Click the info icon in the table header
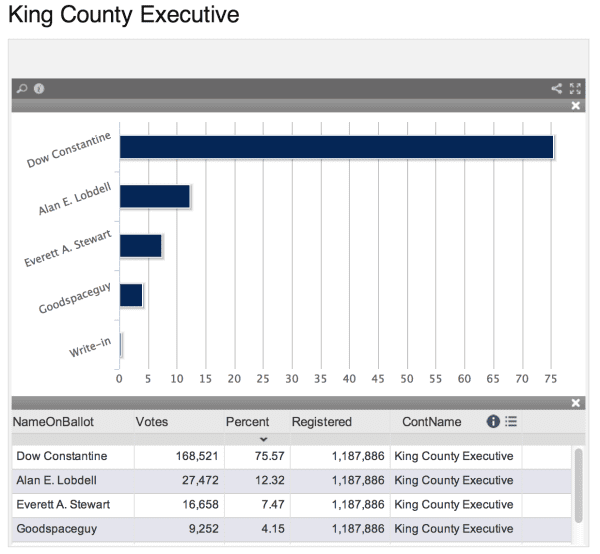The image size is (600, 554). [493, 422]
